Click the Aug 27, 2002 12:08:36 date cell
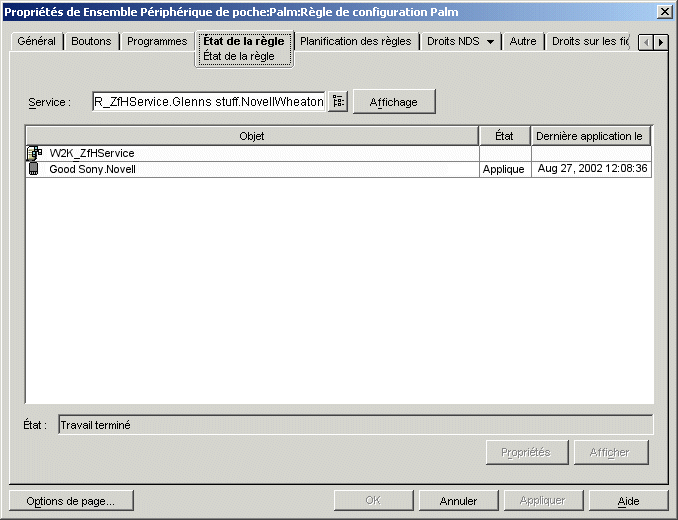The width and height of the screenshot is (678, 520). pos(592,169)
